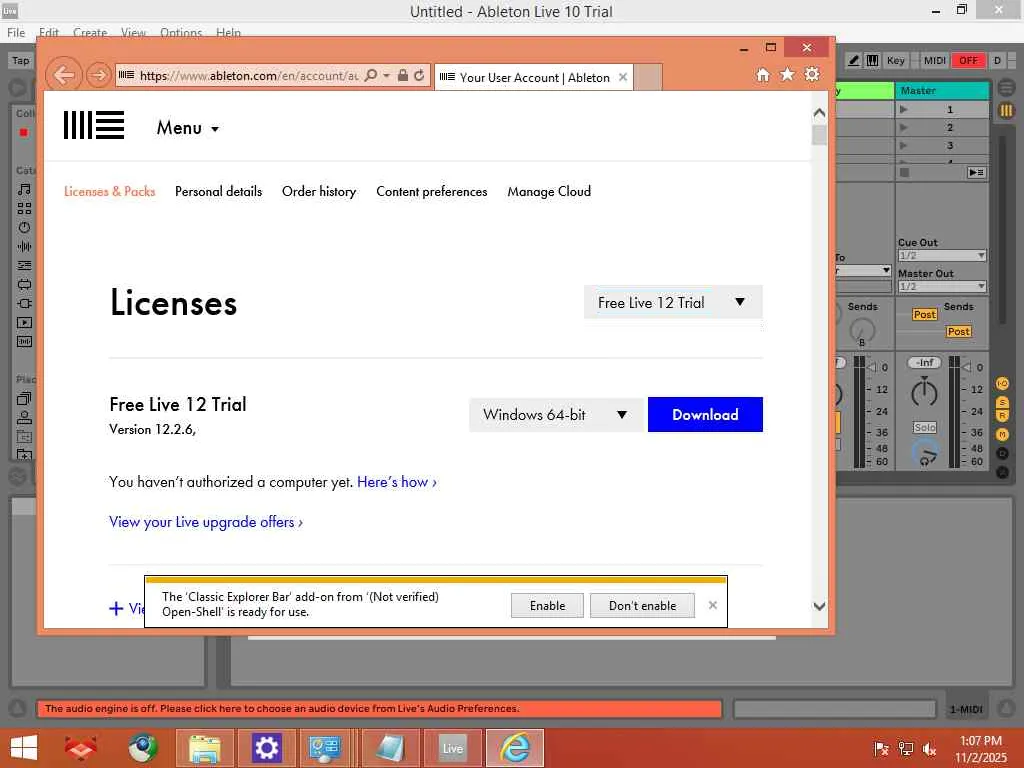Open the Cue Out dropdown

coord(942,255)
